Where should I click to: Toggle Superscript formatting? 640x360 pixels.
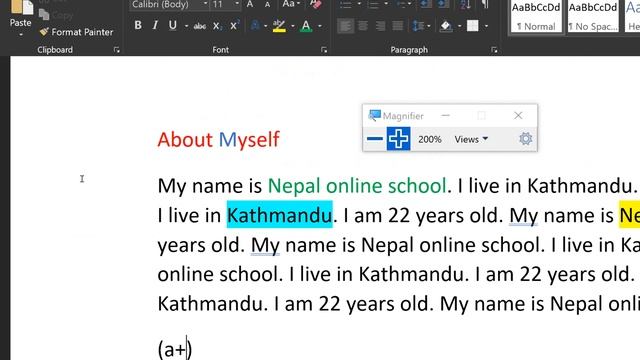pyautogui.click(x=234, y=25)
